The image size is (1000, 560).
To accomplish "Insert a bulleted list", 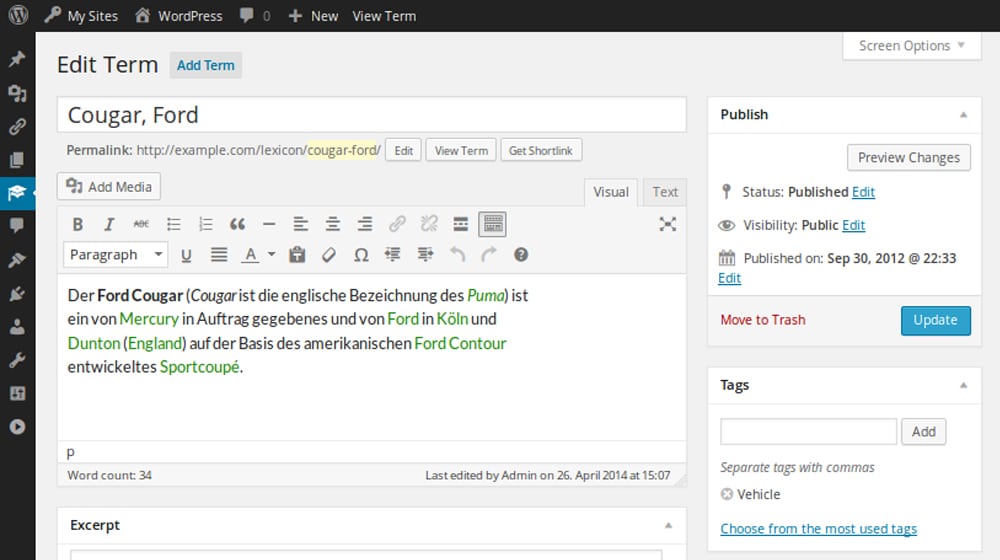I will point(173,224).
